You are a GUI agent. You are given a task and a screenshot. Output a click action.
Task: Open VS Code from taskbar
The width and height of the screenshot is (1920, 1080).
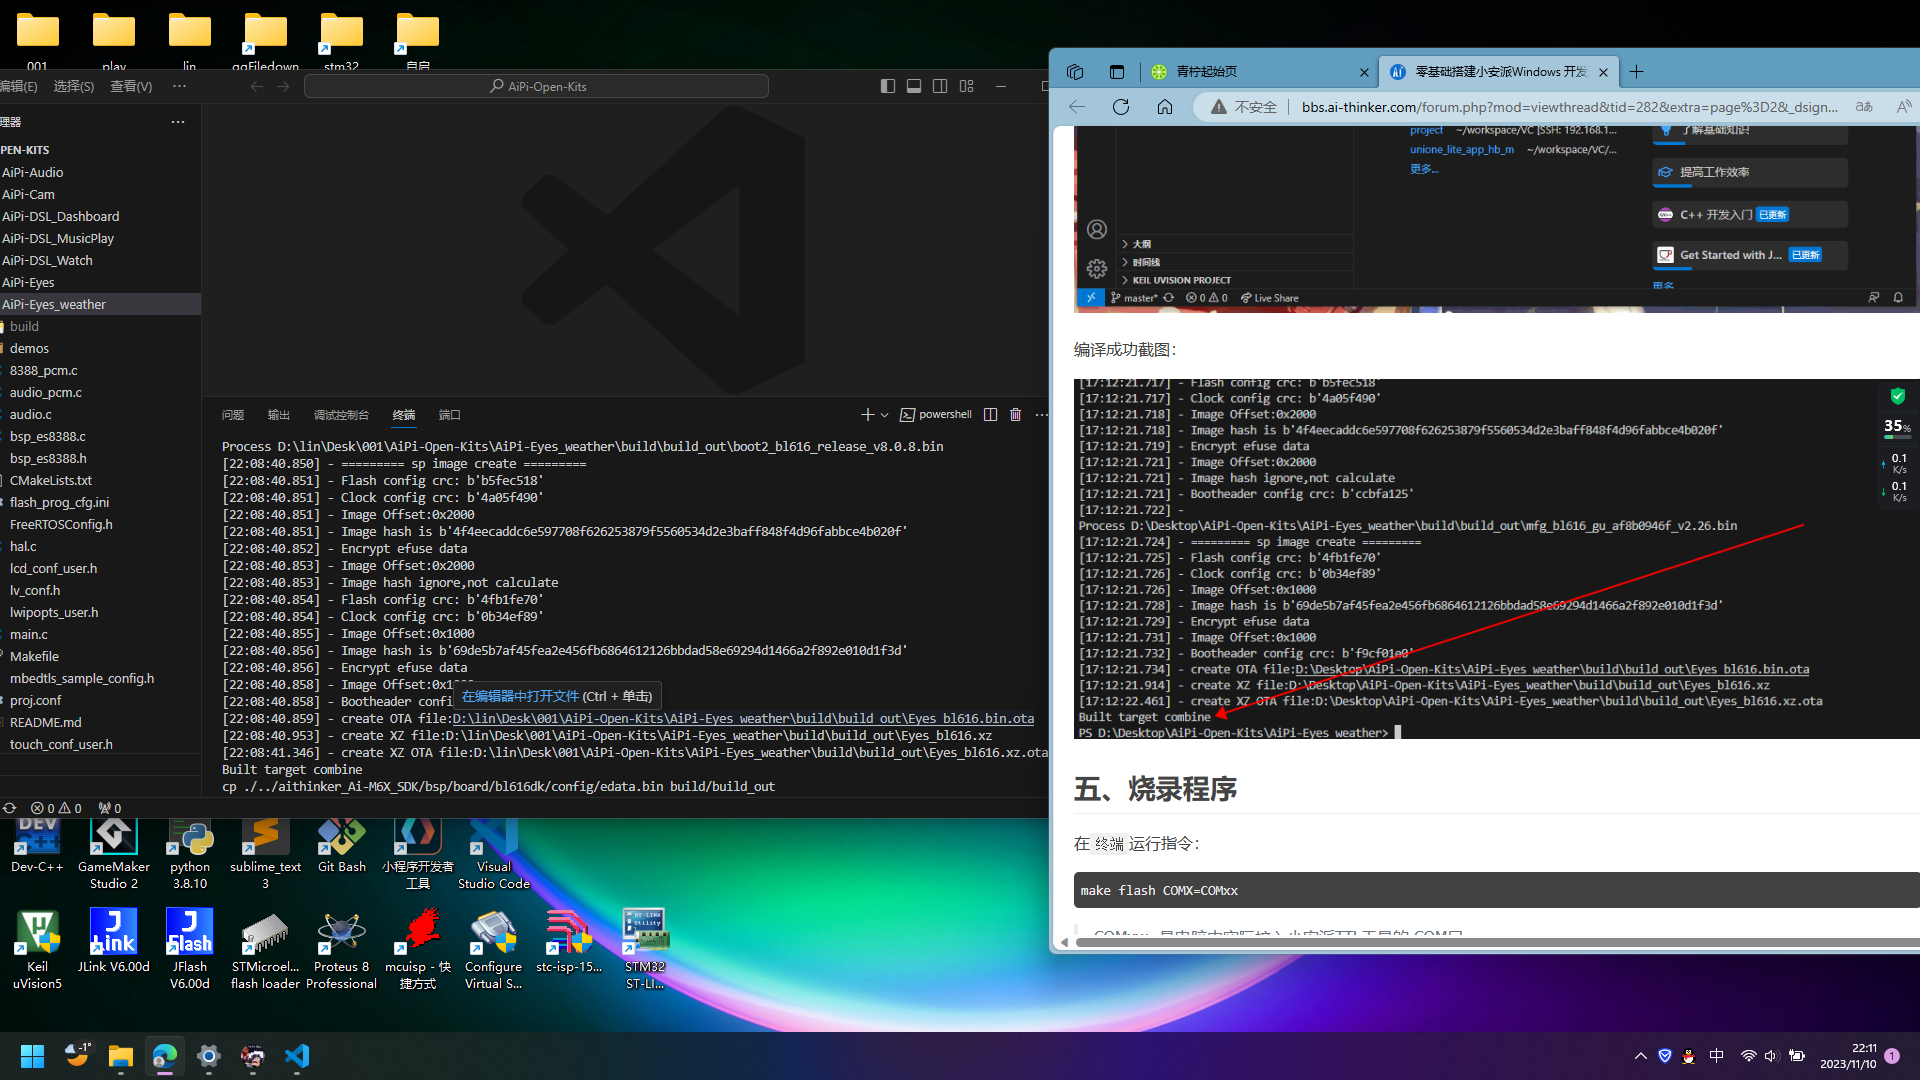click(296, 1056)
